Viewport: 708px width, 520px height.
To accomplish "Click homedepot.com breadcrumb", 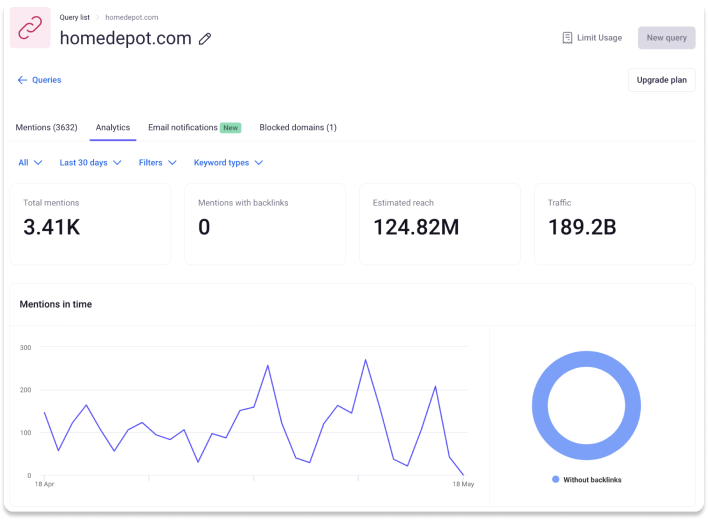I will pos(132,17).
